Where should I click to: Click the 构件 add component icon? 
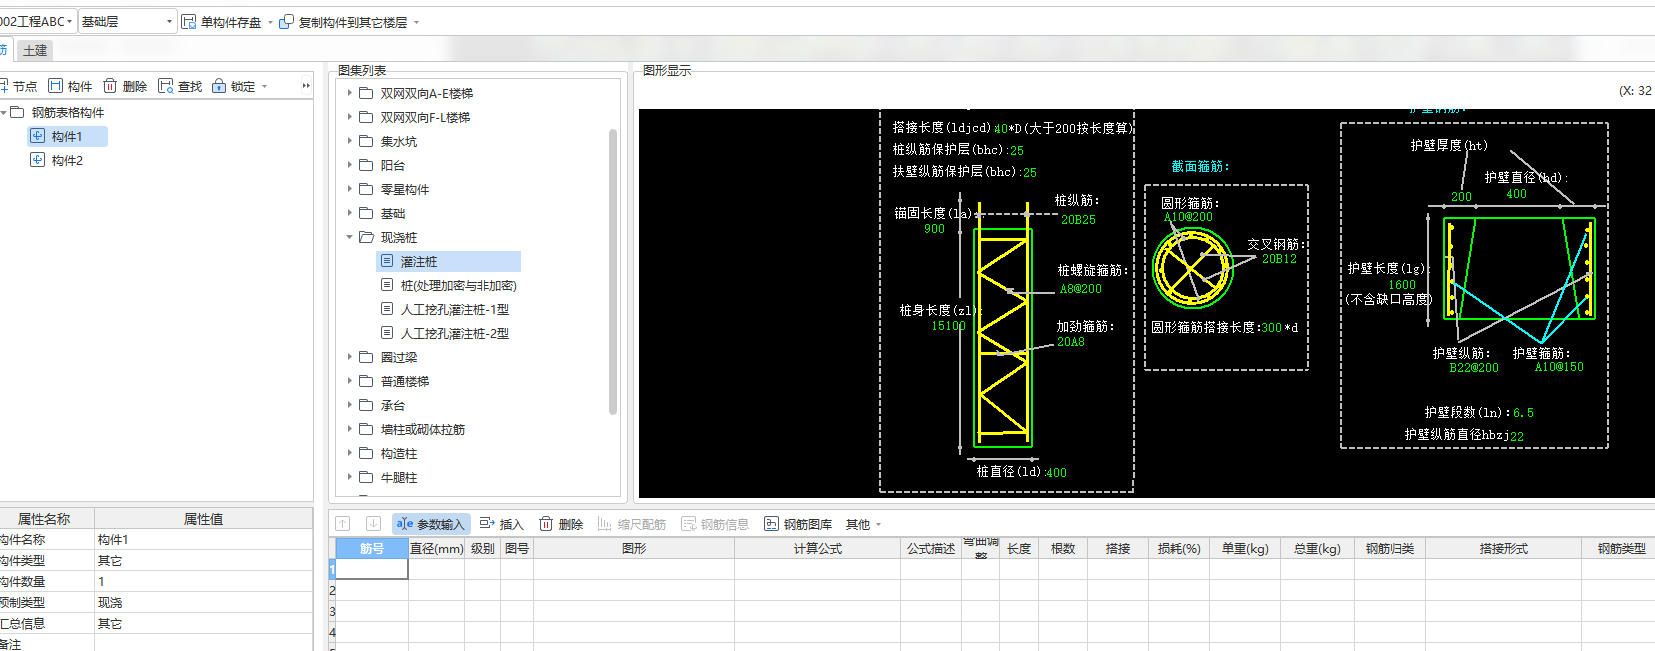pos(56,86)
